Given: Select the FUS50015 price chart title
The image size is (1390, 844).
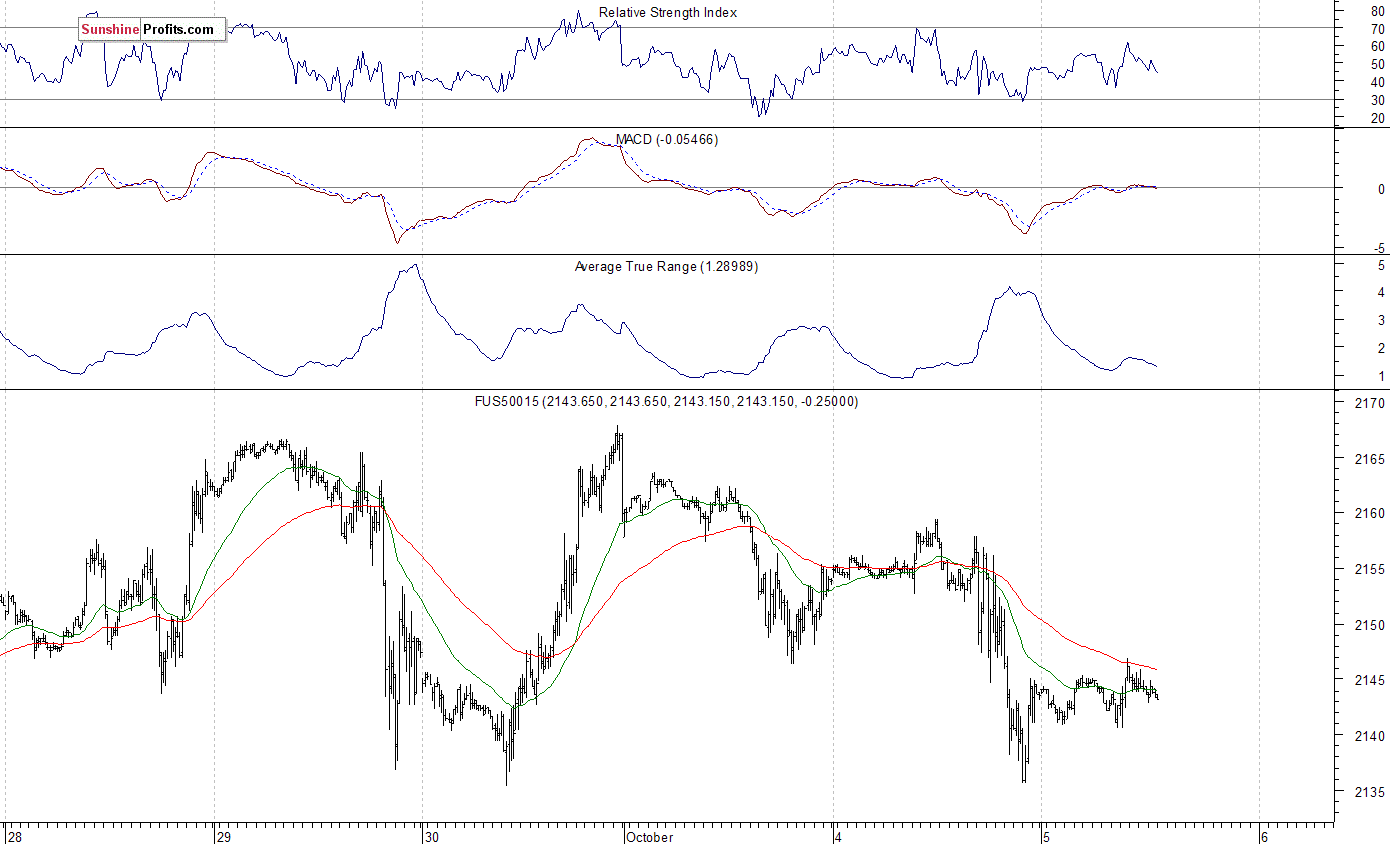Looking at the screenshot, I should click(x=666, y=402).
